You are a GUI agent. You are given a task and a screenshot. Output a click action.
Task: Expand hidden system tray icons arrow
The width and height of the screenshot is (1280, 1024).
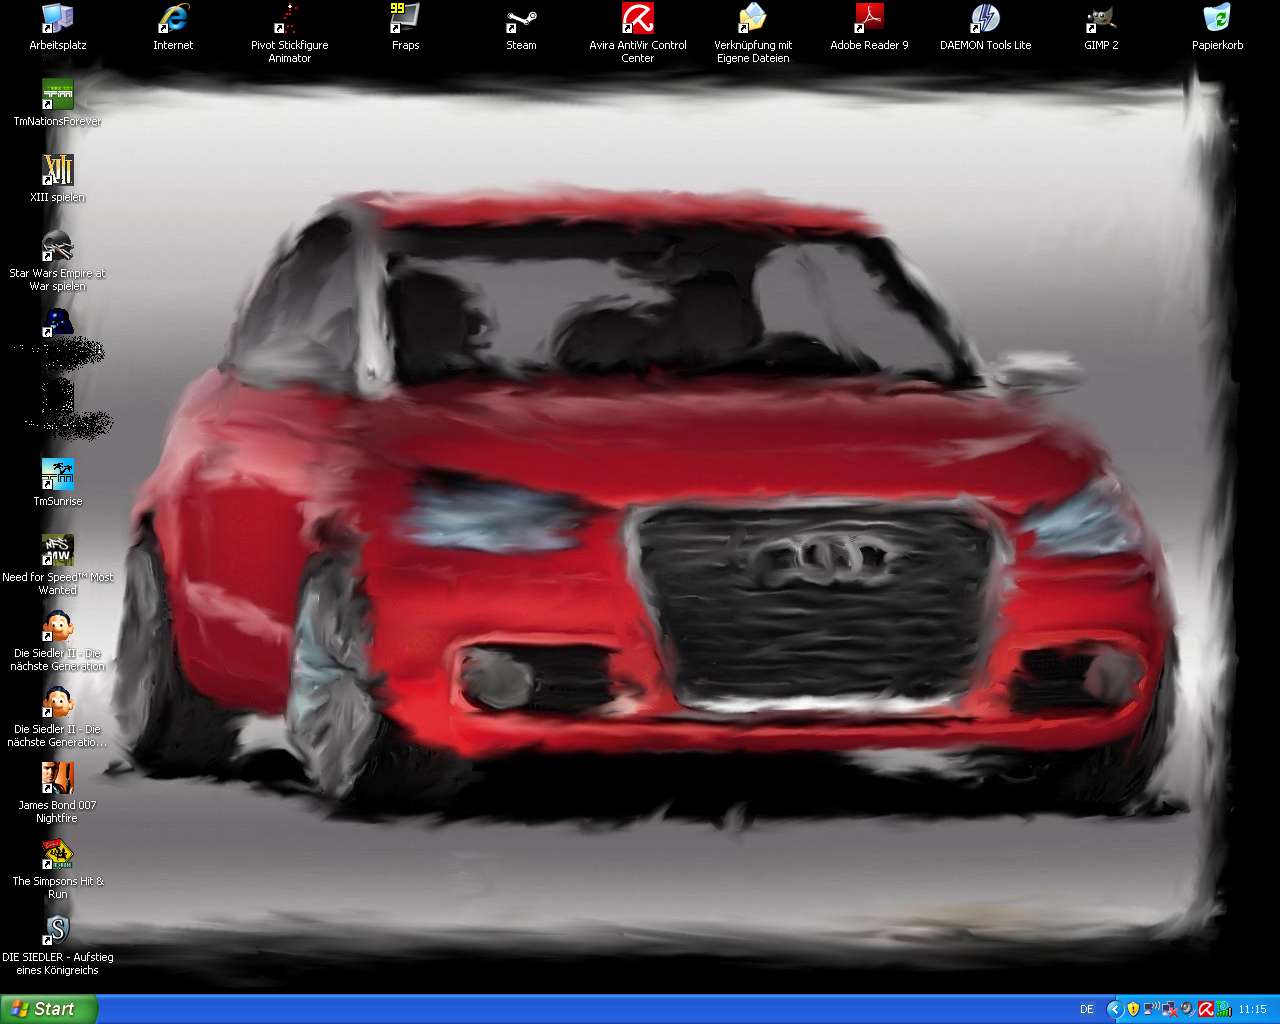click(x=1114, y=1010)
